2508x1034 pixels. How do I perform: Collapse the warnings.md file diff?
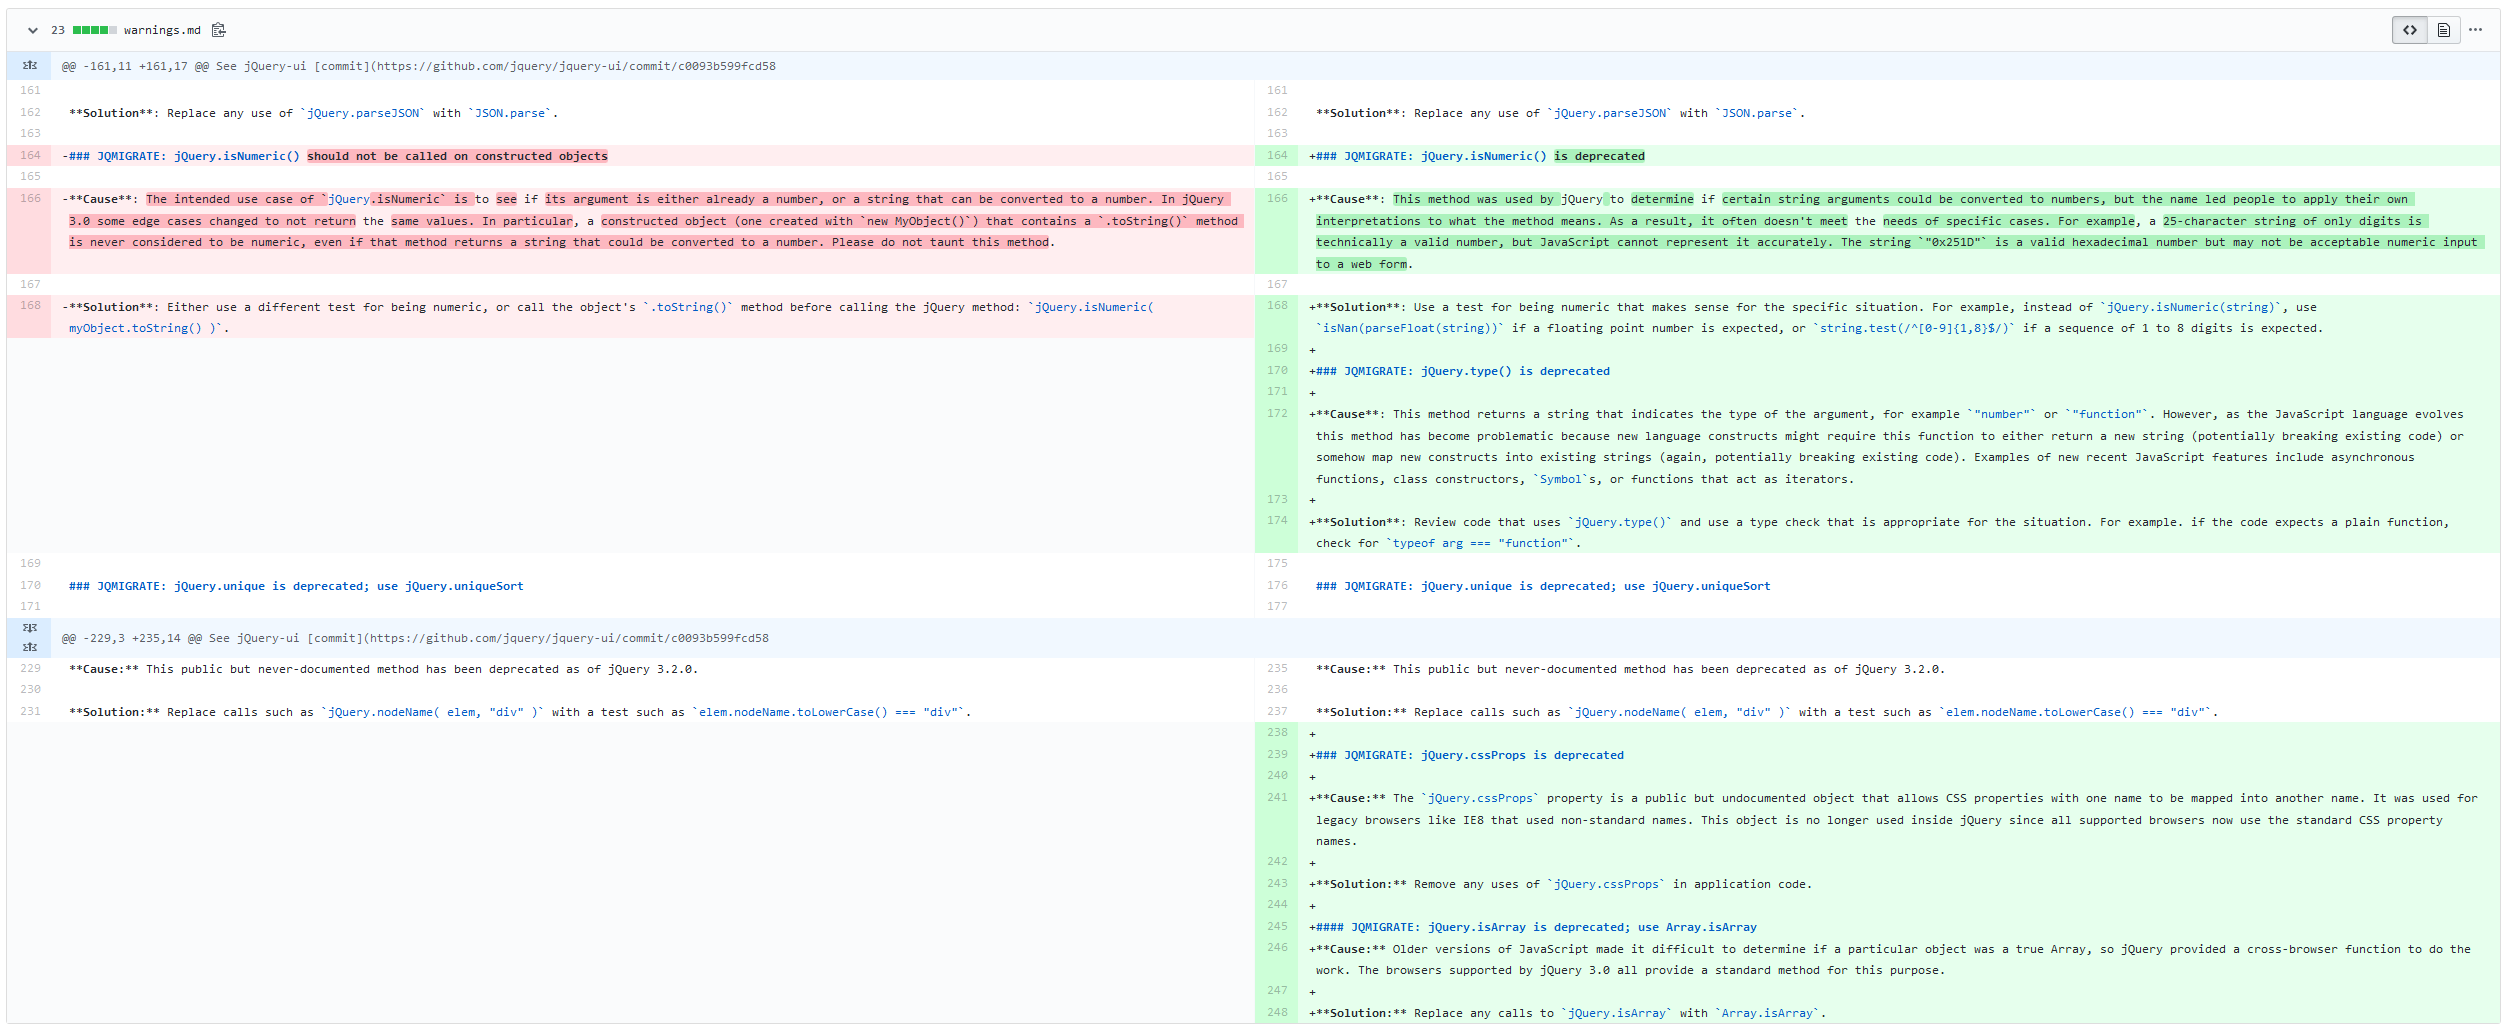pyautogui.click(x=32, y=30)
